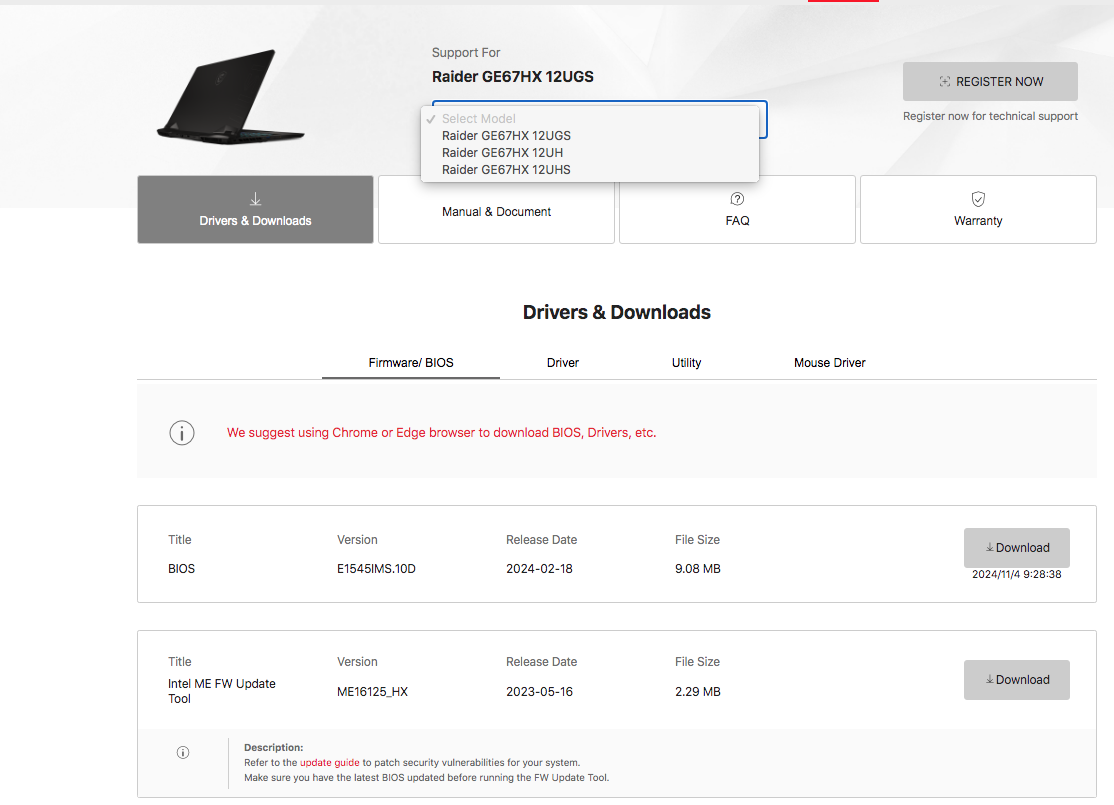Click the BIOS version E1545IMS.10D text
Image resolution: width=1114 pixels, height=805 pixels.
[x=376, y=568]
